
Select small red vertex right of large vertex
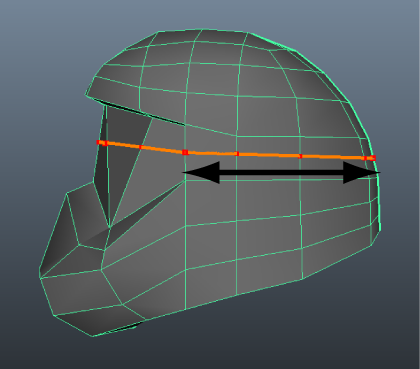point(237,154)
